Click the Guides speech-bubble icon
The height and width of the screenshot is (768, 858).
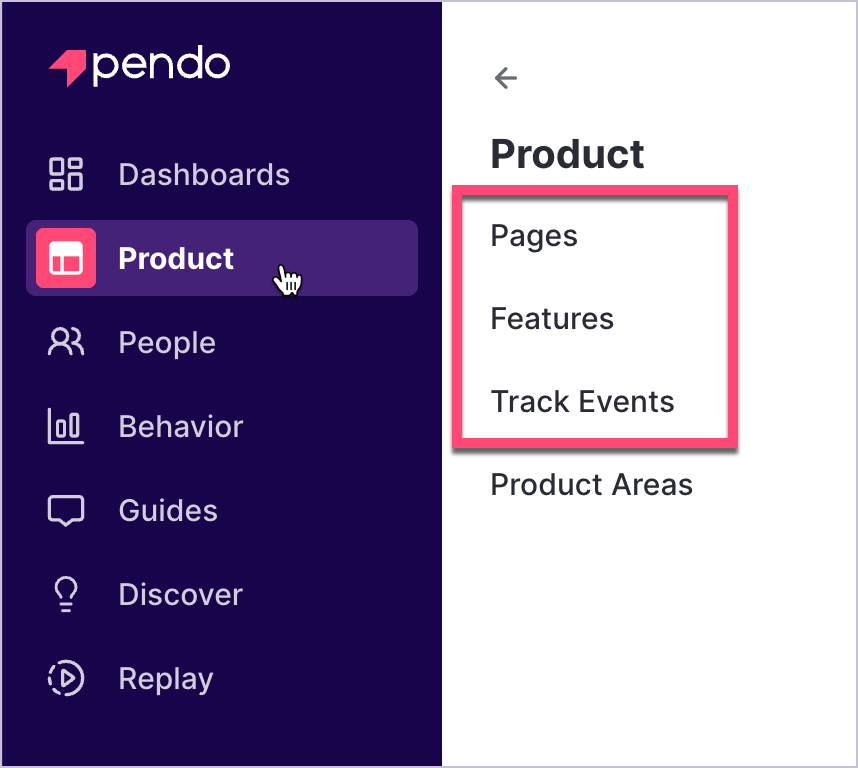(65, 510)
